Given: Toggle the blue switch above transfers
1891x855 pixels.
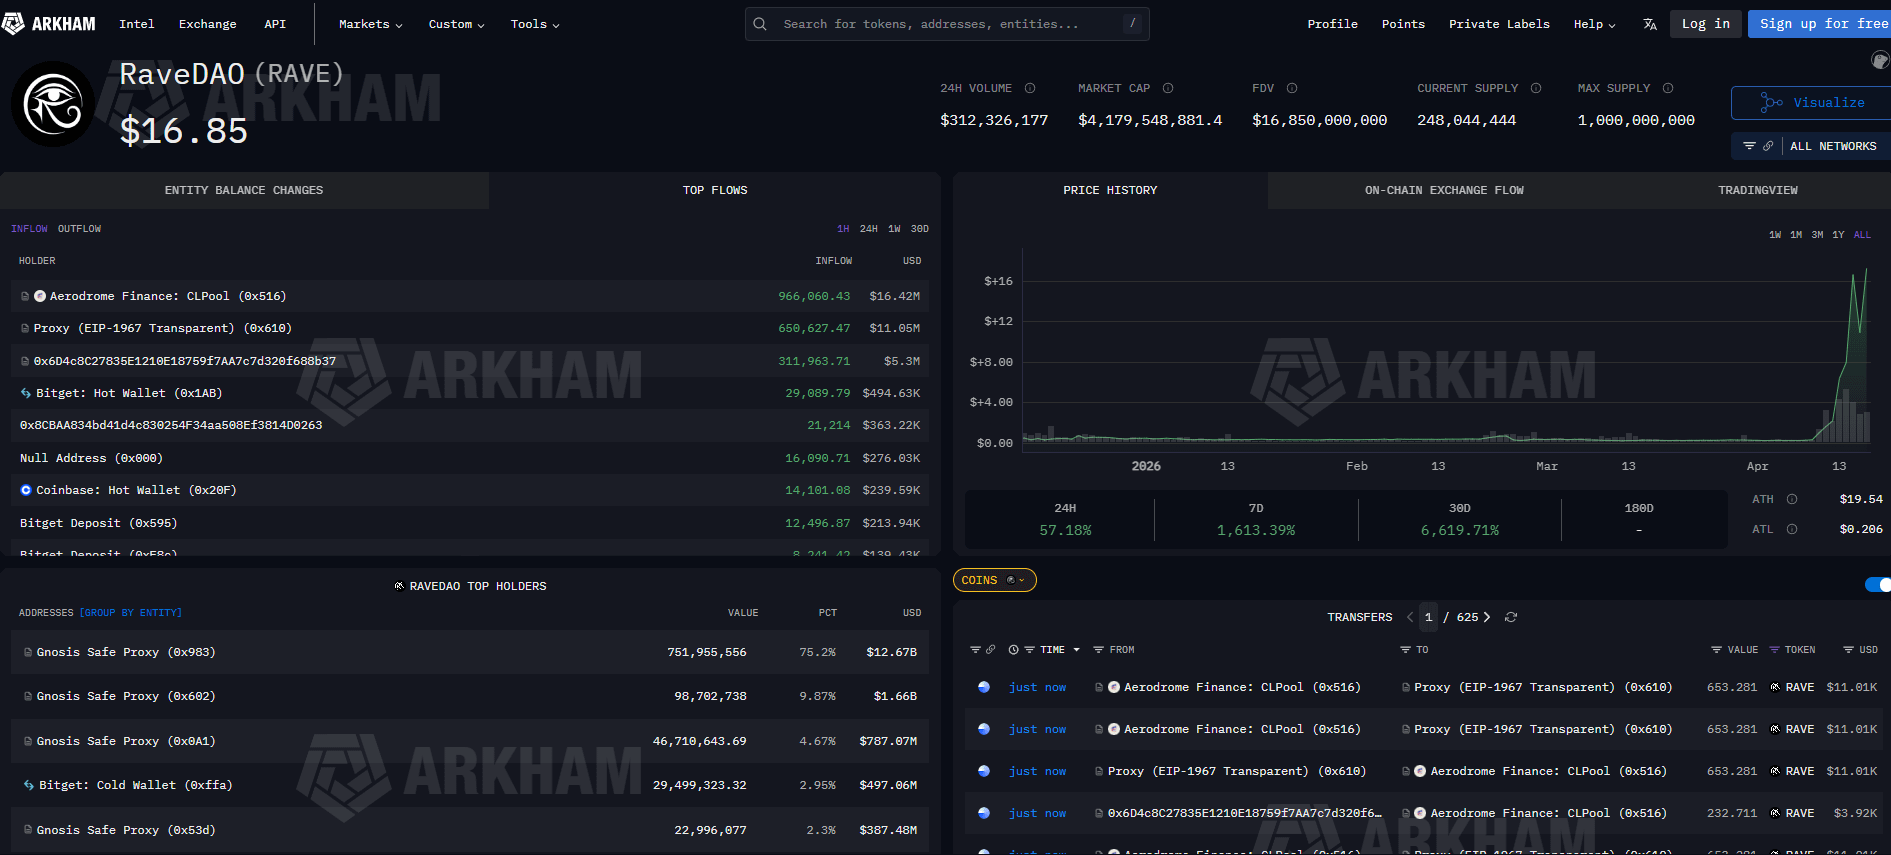Looking at the screenshot, I should tap(1876, 584).
